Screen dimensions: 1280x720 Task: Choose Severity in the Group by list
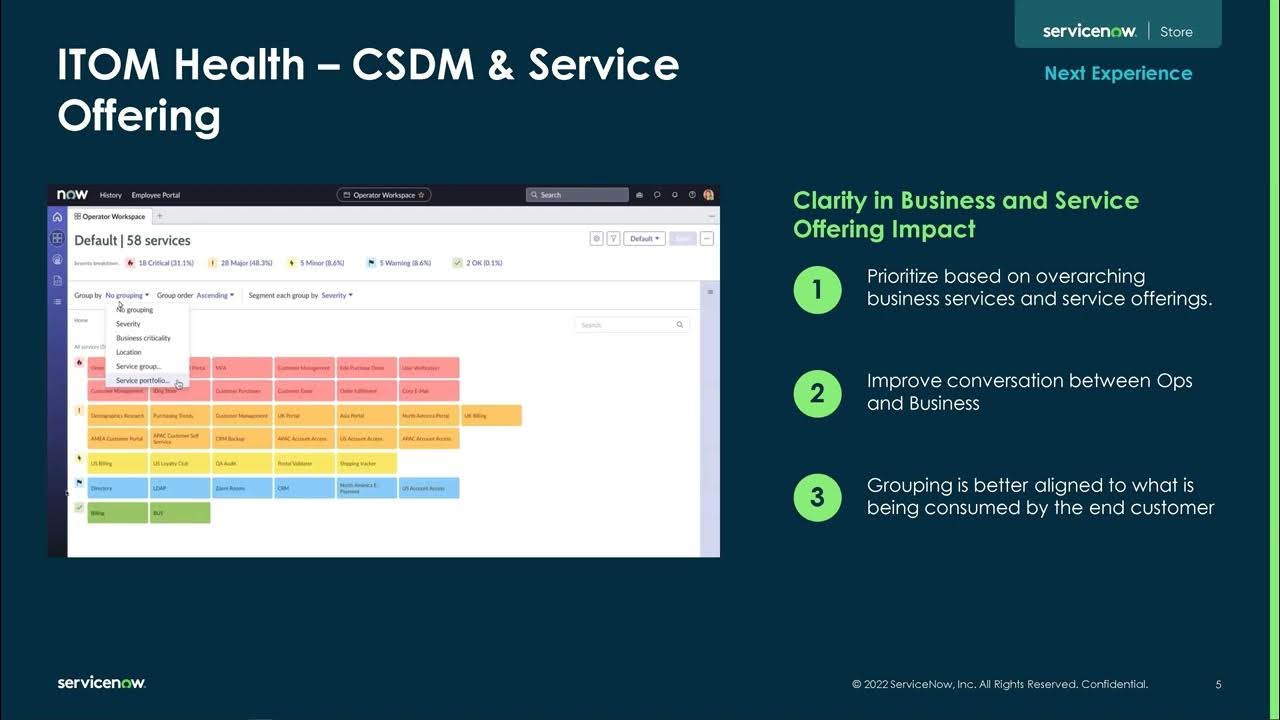pyautogui.click(x=128, y=324)
